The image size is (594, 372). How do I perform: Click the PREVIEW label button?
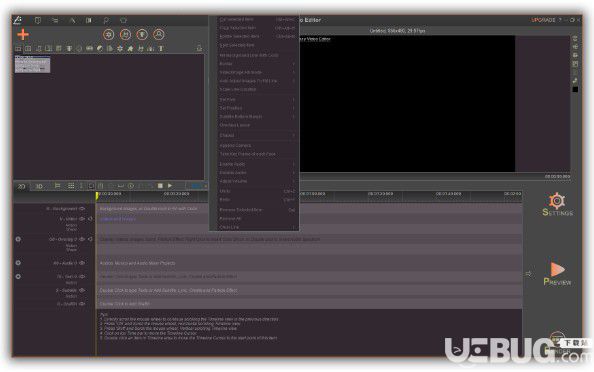tap(557, 282)
